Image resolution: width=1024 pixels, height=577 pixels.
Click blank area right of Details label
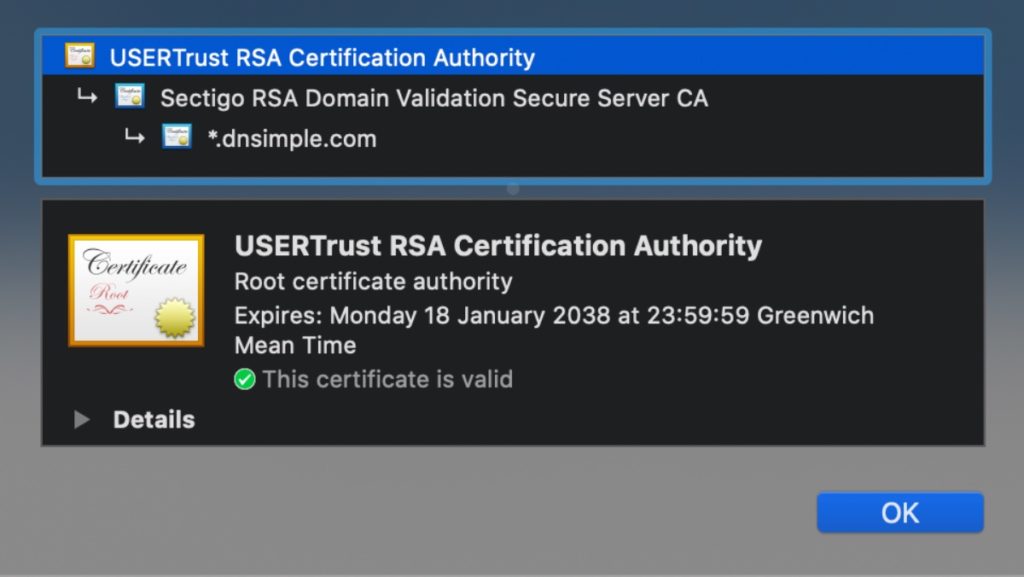click(580, 420)
